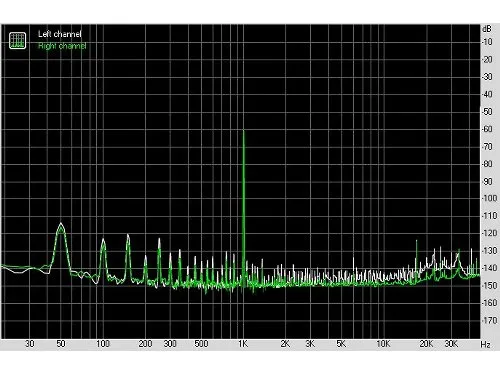Click the -60 dB scale label
The image size is (500, 375).
487,129
